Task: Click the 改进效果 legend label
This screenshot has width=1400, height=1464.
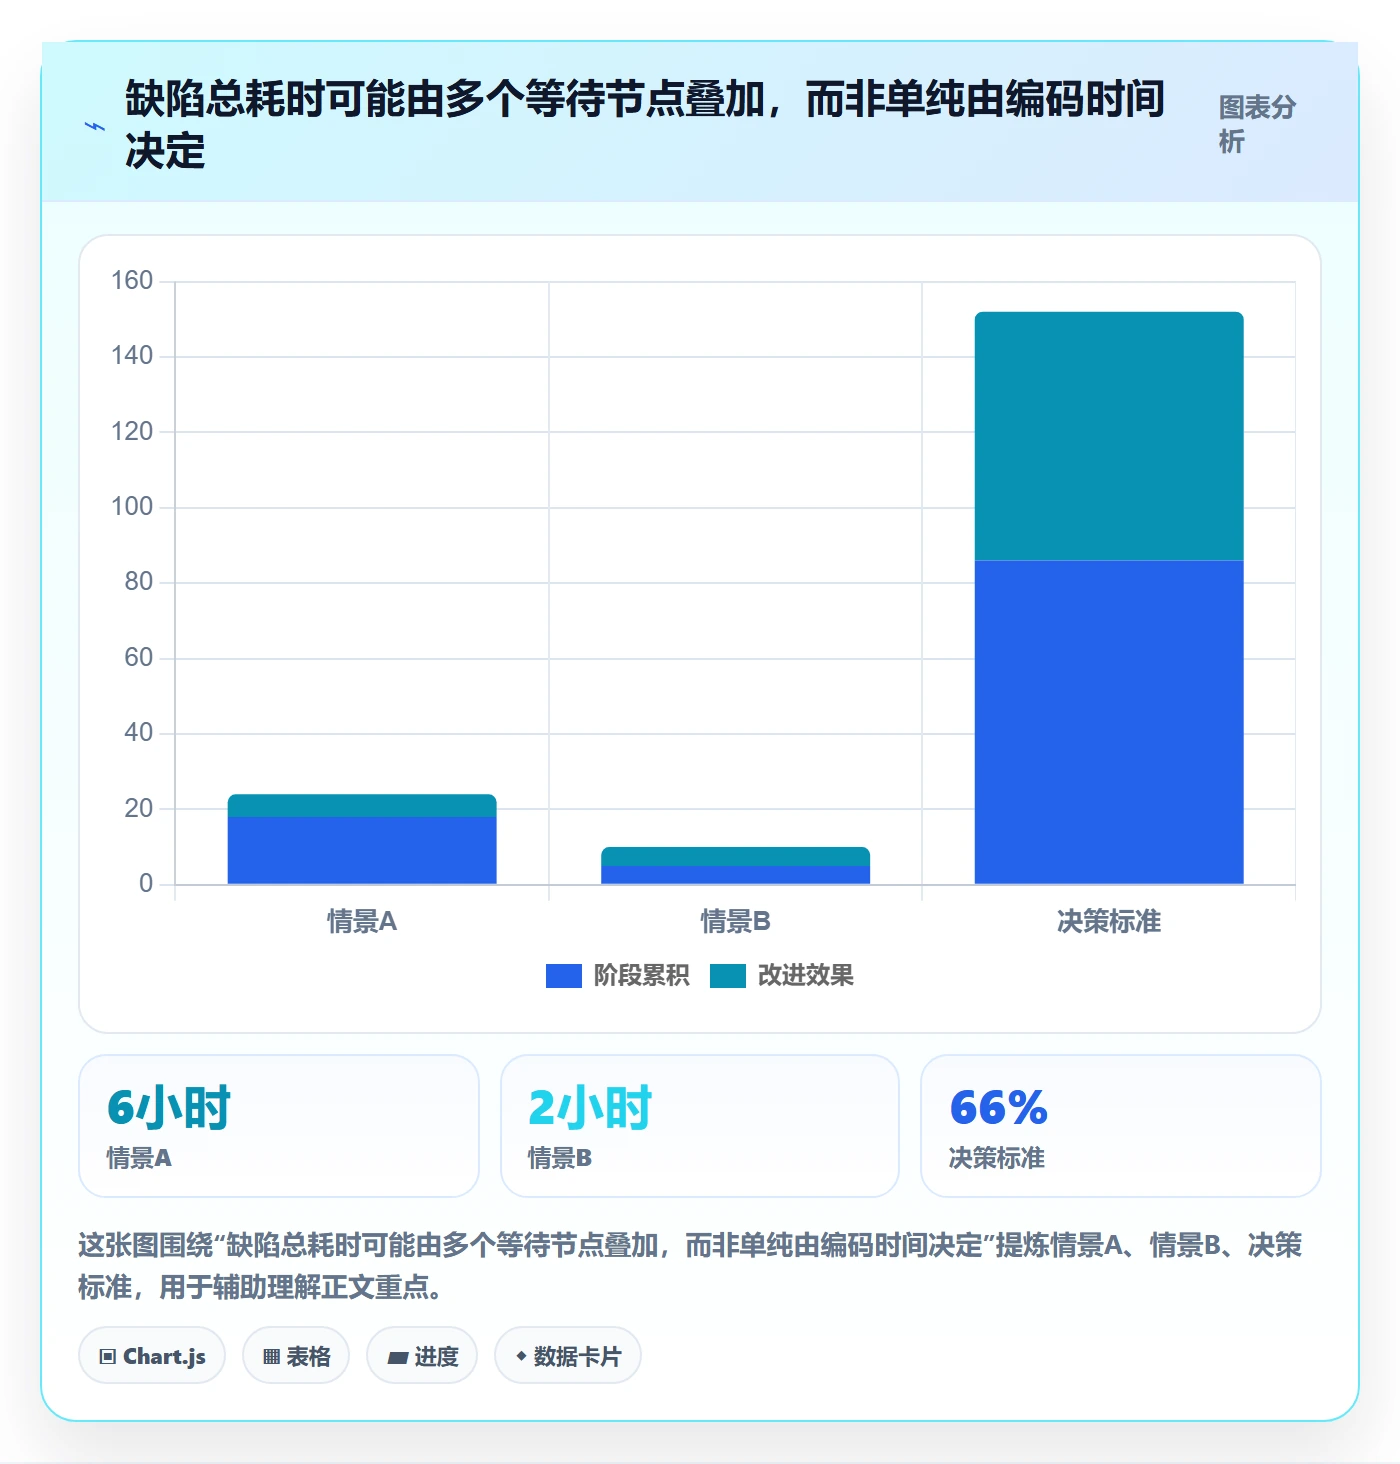Action: (x=805, y=975)
